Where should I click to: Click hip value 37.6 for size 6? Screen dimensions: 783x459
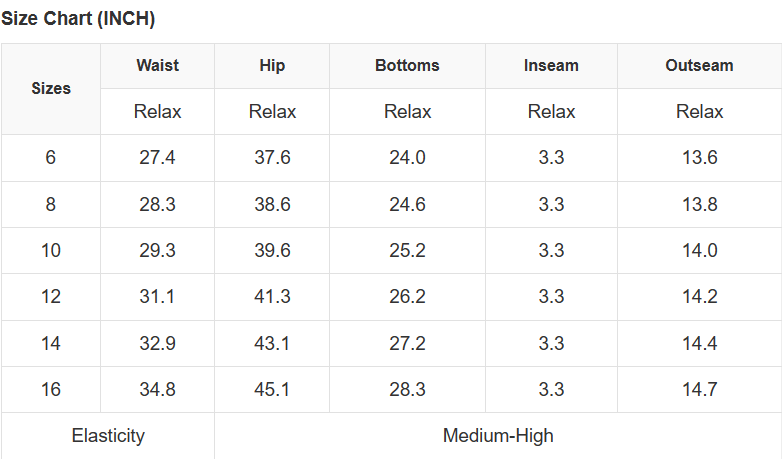[x=272, y=158]
